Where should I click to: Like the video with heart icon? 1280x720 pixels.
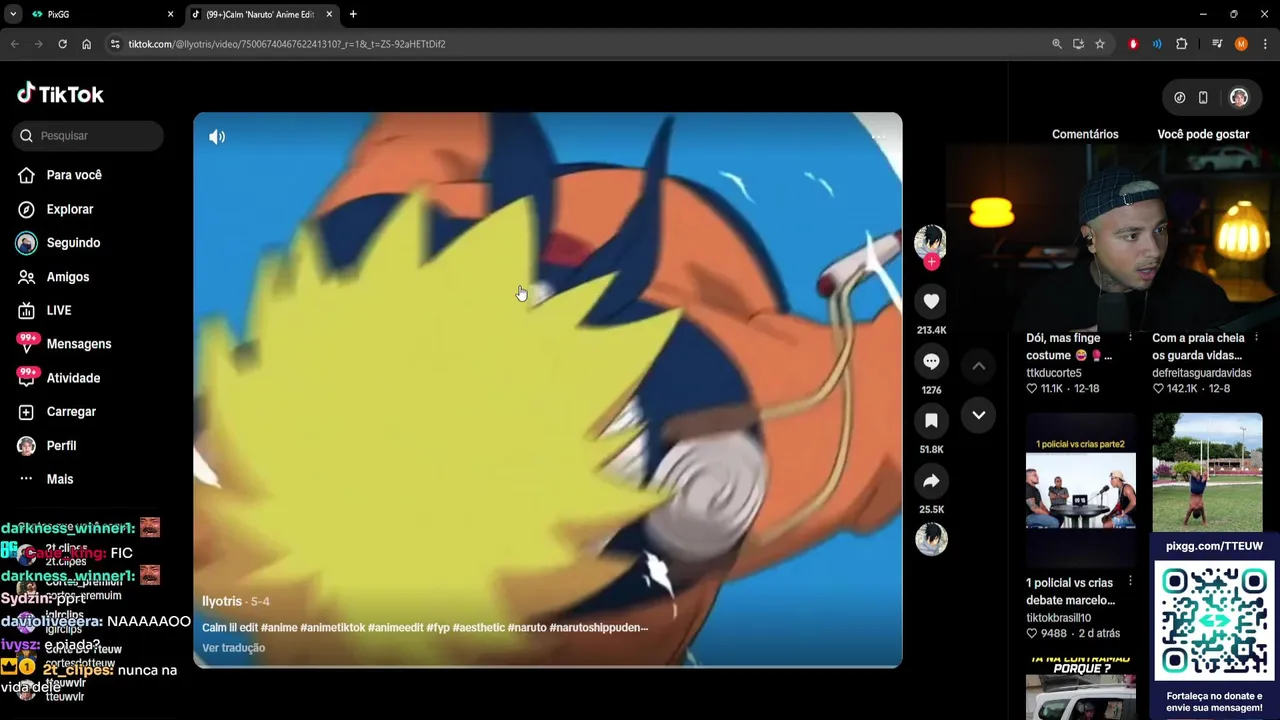pyautogui.click(x=931, y=301)
